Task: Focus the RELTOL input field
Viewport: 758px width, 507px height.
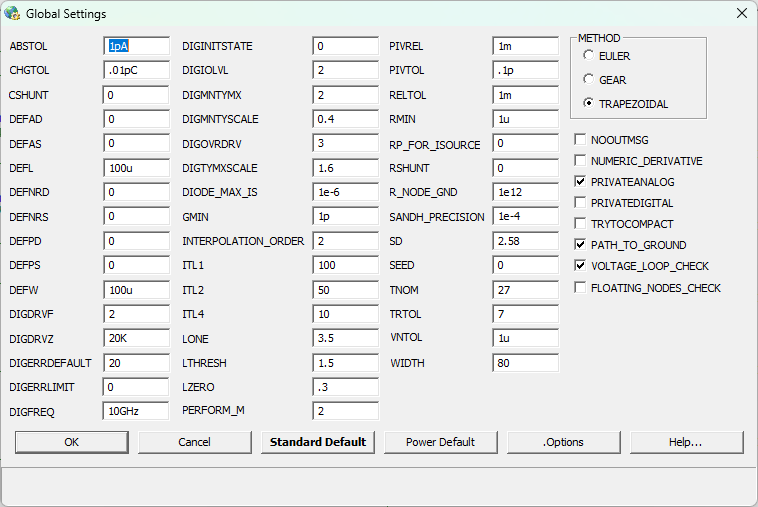Action: coord(525,95)
